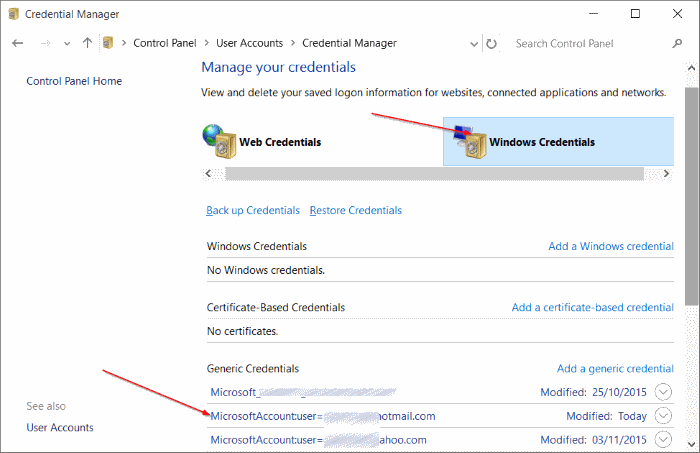
Task: Click the up-one-level arrow icon
Action: point(88,44)
